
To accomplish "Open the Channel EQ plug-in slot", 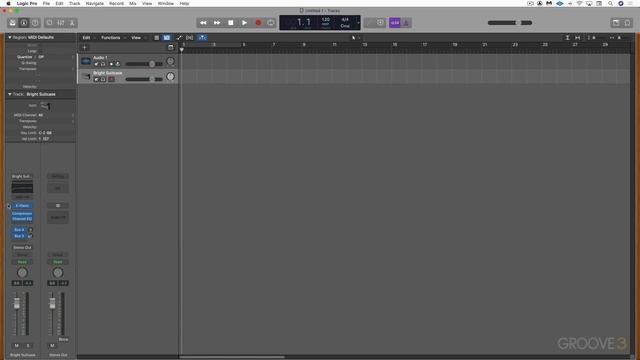I will 22,219.
